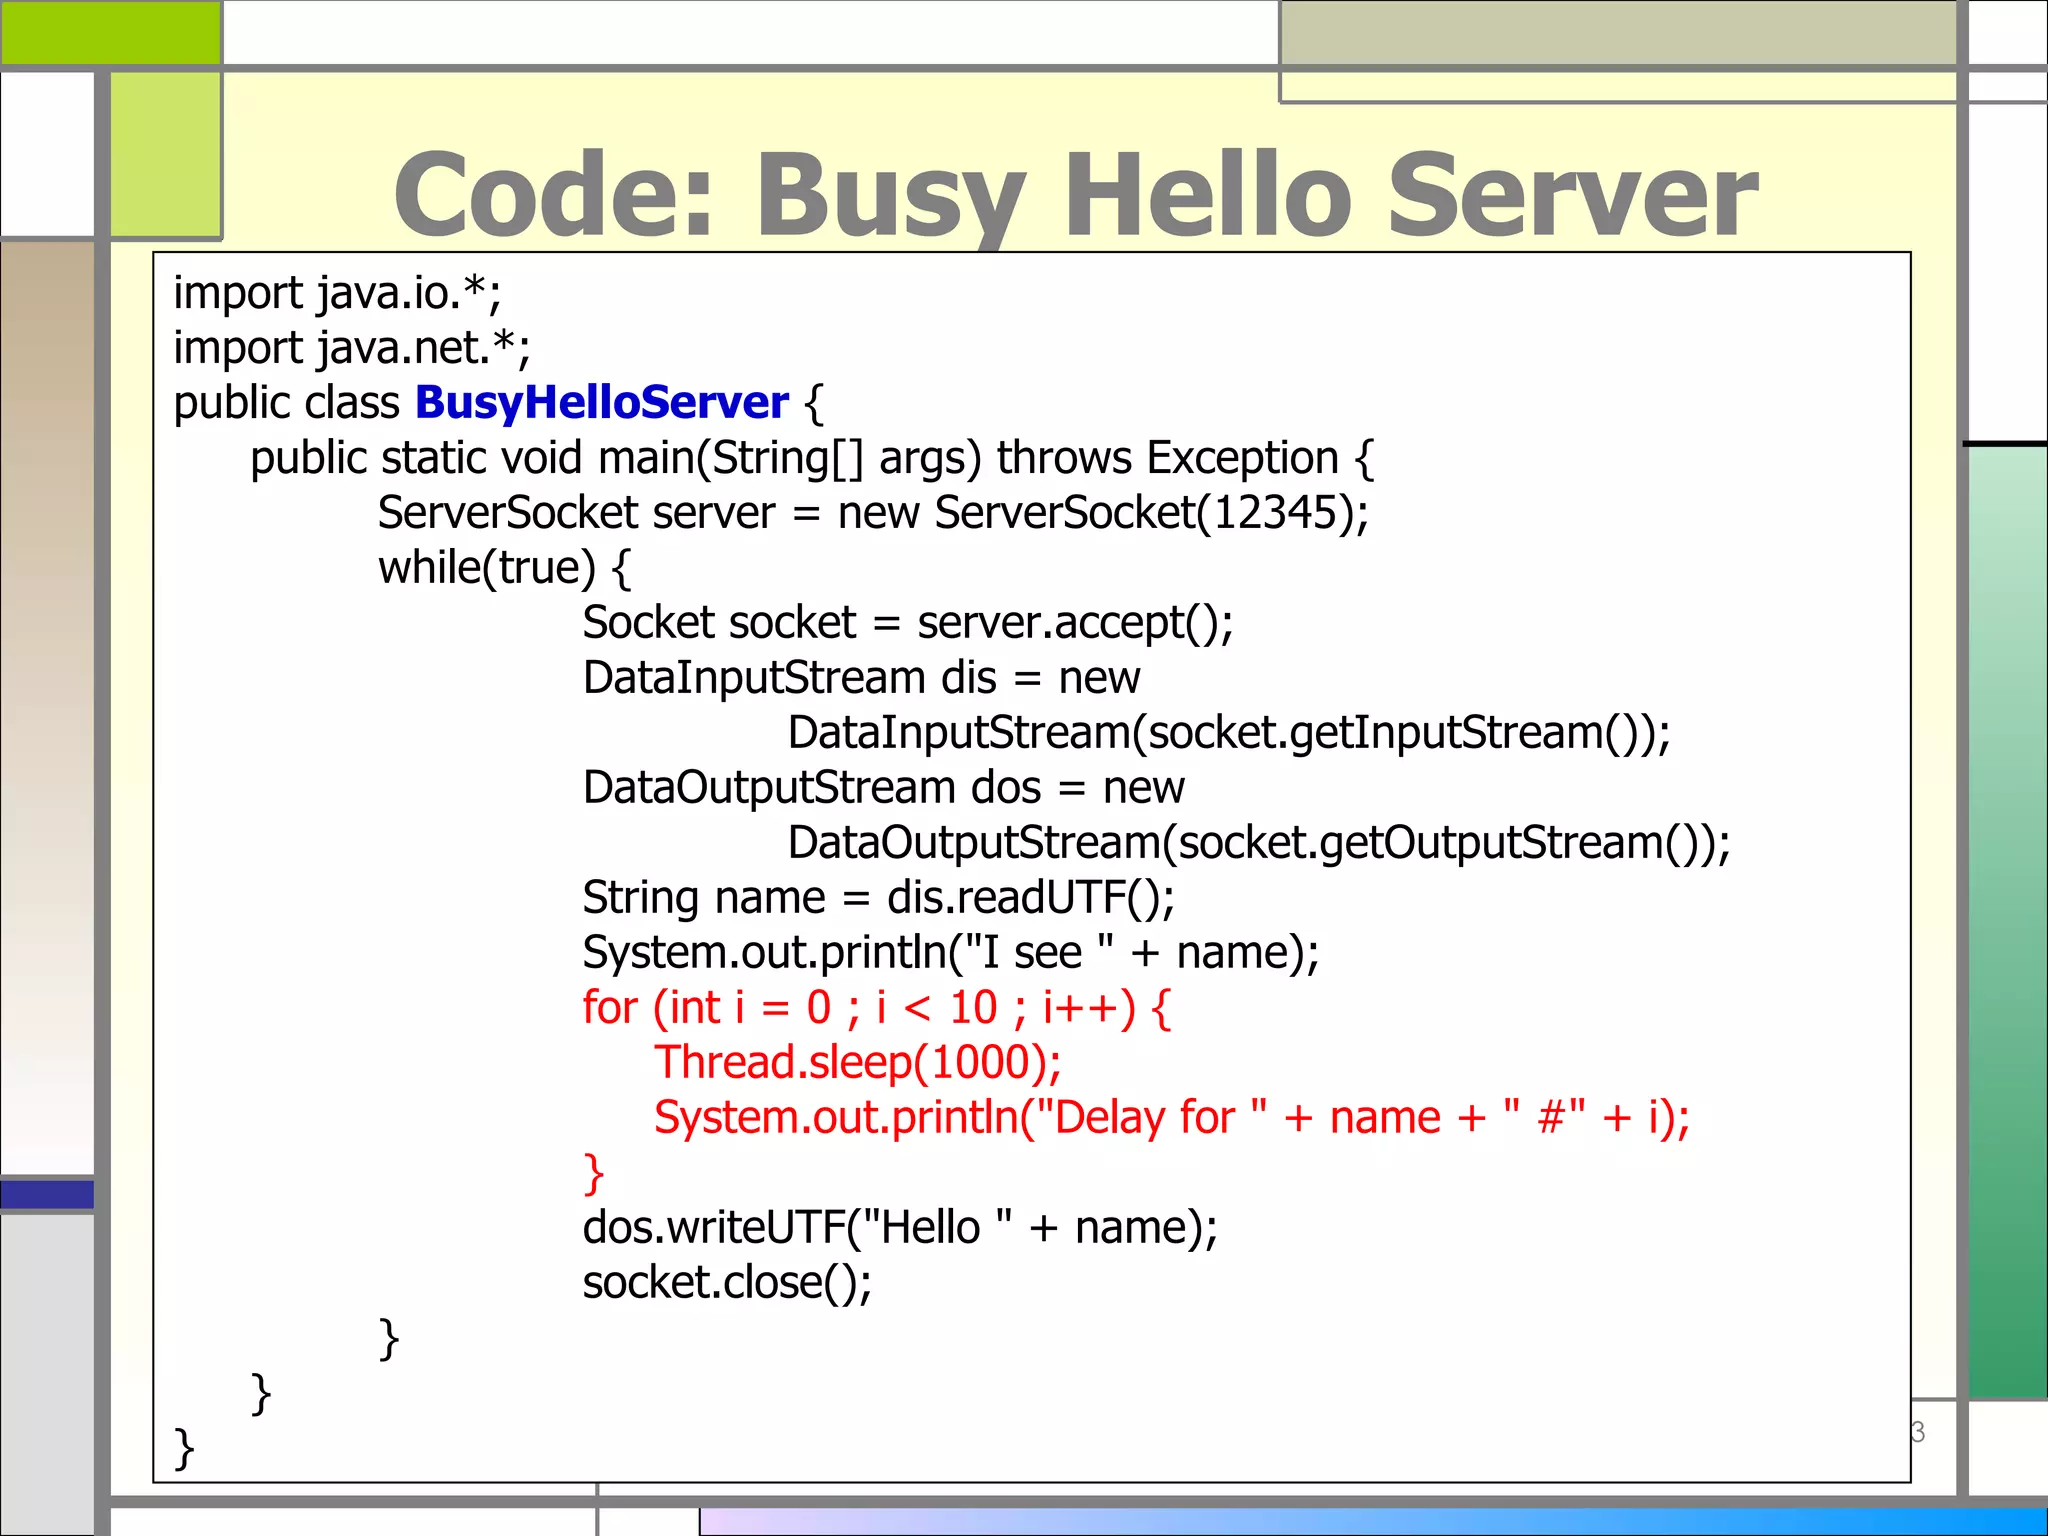Click the slide title 'Code: Busy Hello Server'
This screenshot has width=2048, height=1536.
click(x=1075, y=195)
